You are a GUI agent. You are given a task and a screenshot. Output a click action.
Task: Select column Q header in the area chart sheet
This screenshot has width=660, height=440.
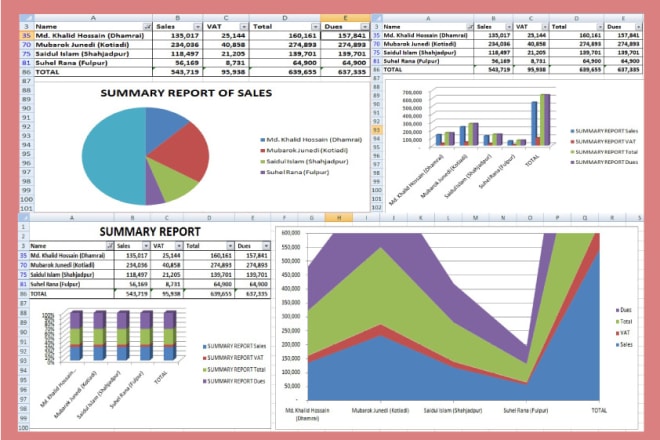coord(585,218)
